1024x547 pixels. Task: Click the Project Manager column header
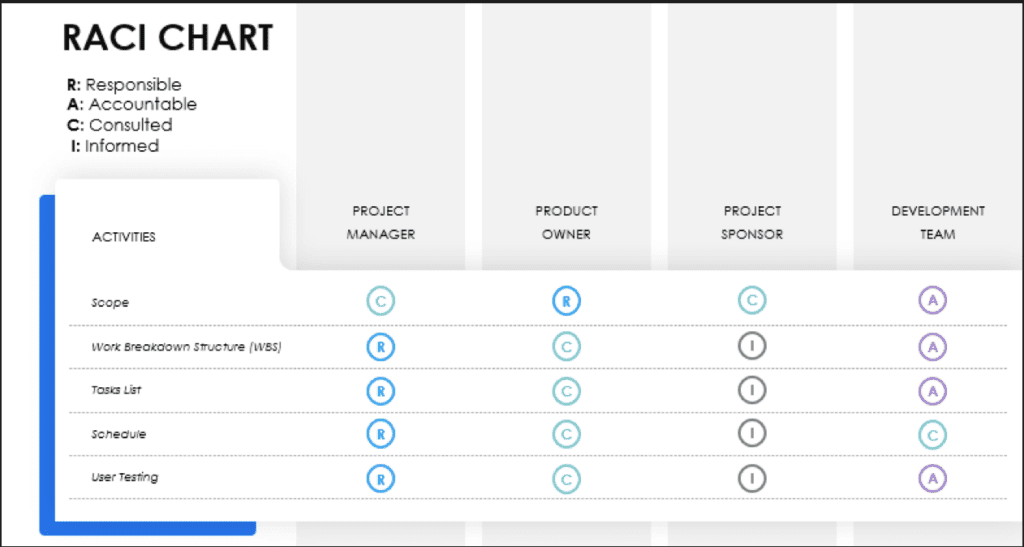pos(381,223)
